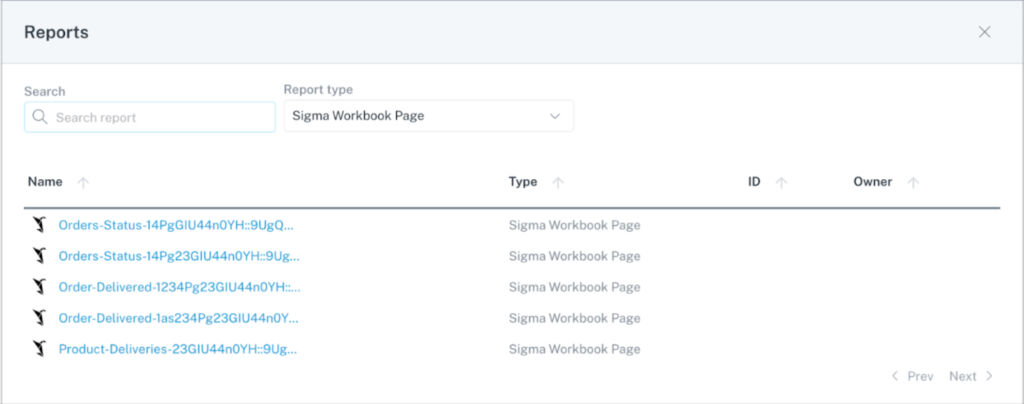Sort by ID column arrow

coord(781,183)
